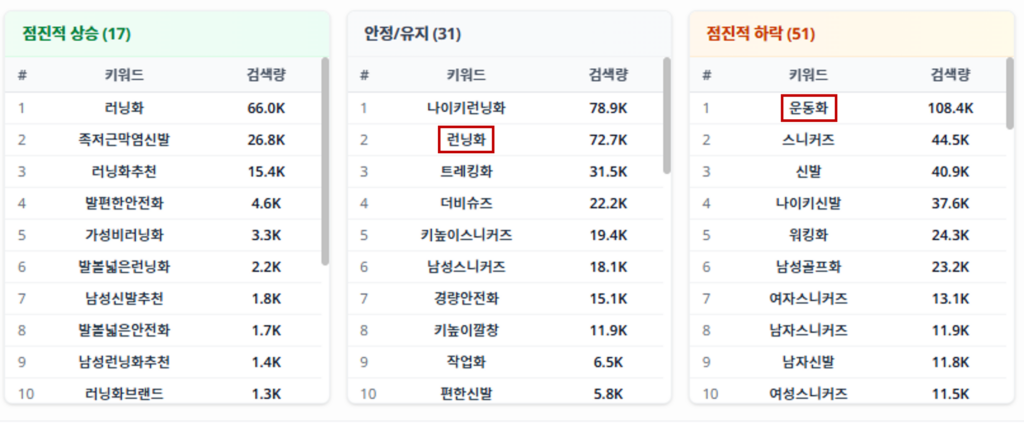
Task: Click the highlighted 런닝화 keyword
Action: 466,140
